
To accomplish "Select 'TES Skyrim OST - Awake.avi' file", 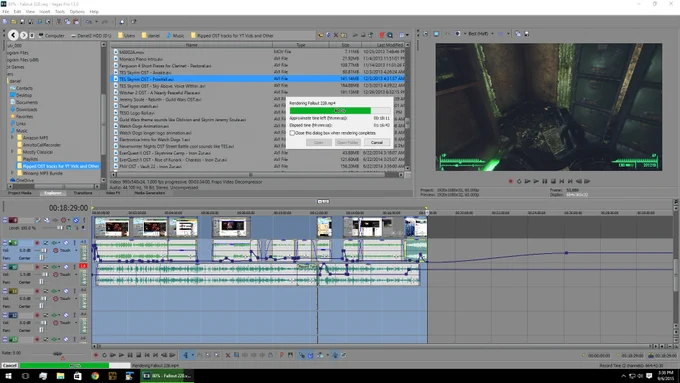I will 145,72.
